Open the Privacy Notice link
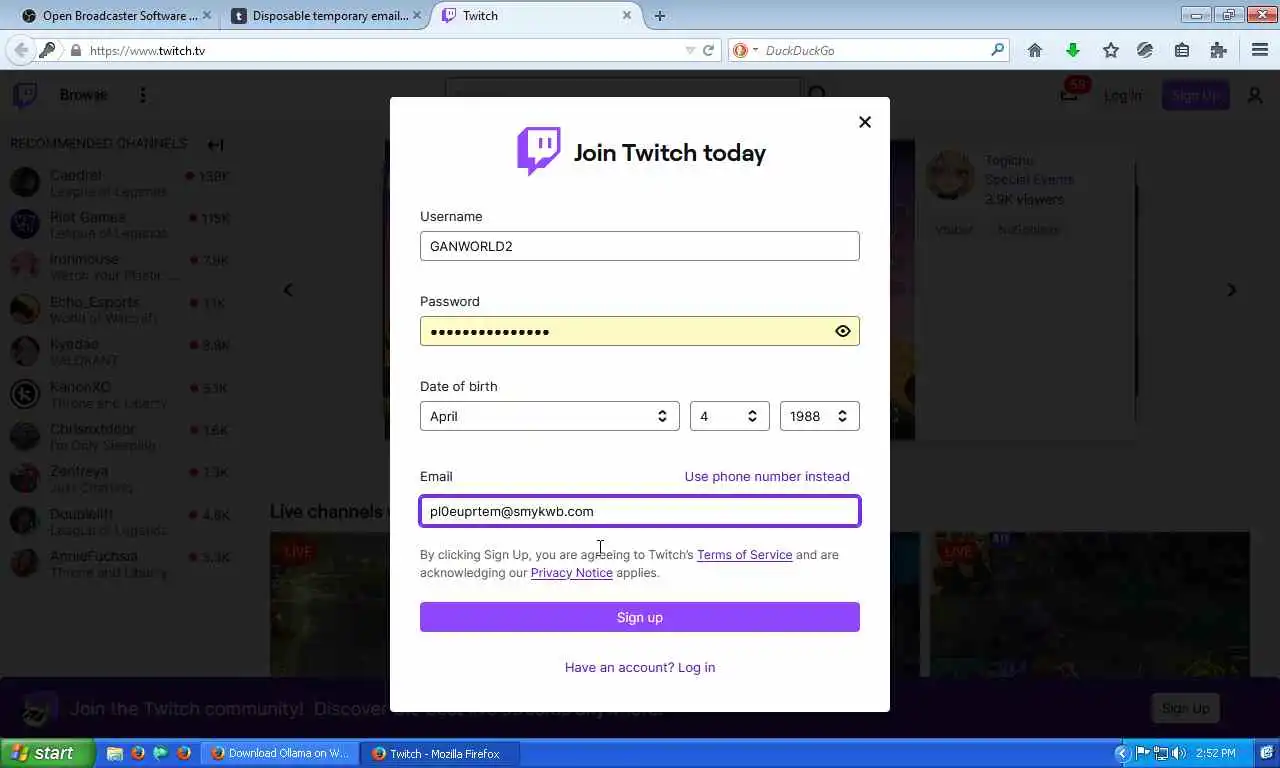The height and width of the screenshot is (768, 1280). [x=571, y=572]
